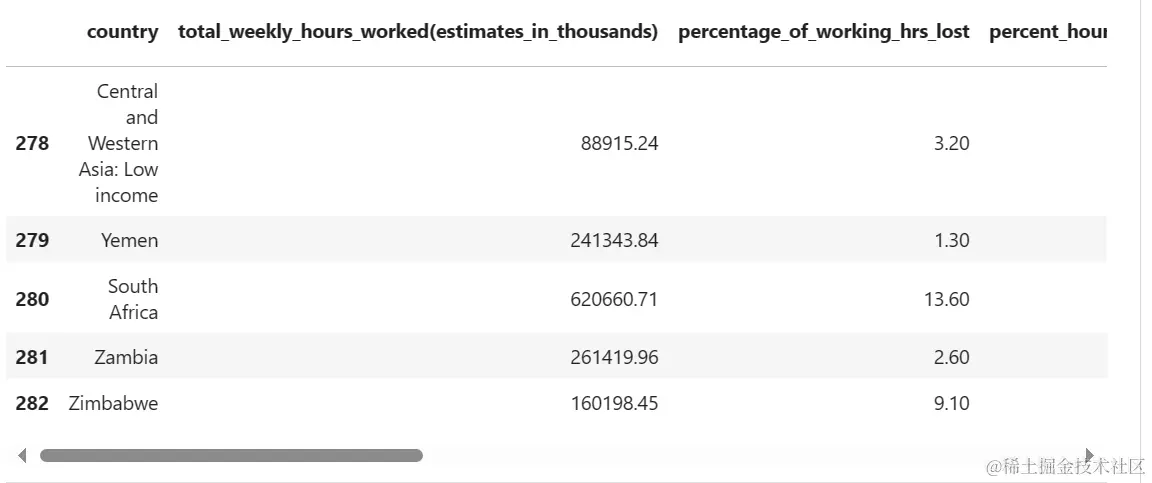Select row index 281

tap(32, 357)
